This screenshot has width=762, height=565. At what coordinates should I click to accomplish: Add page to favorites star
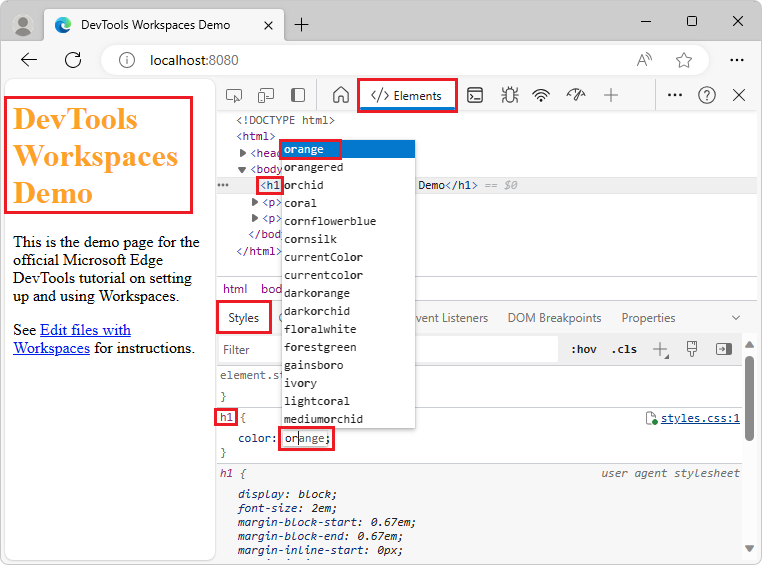pos(684,60)
